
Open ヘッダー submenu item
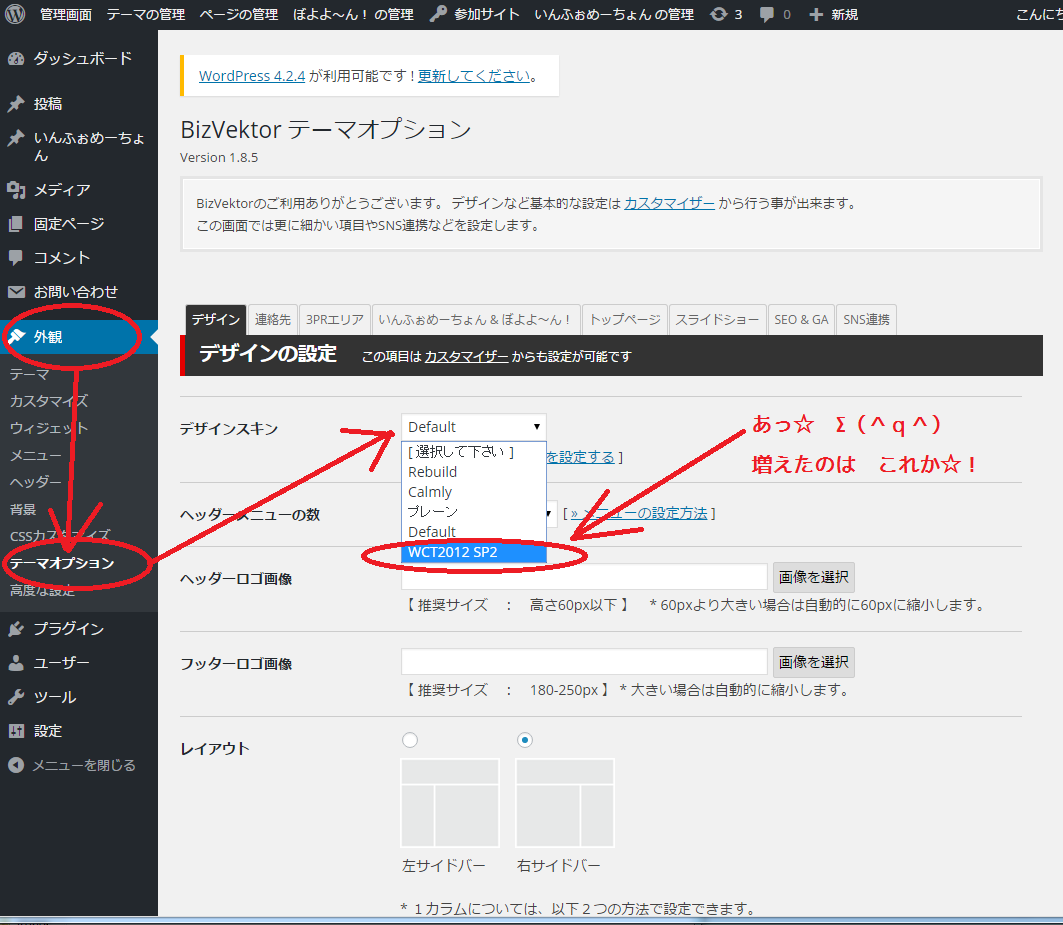click(x=35, y=482)
